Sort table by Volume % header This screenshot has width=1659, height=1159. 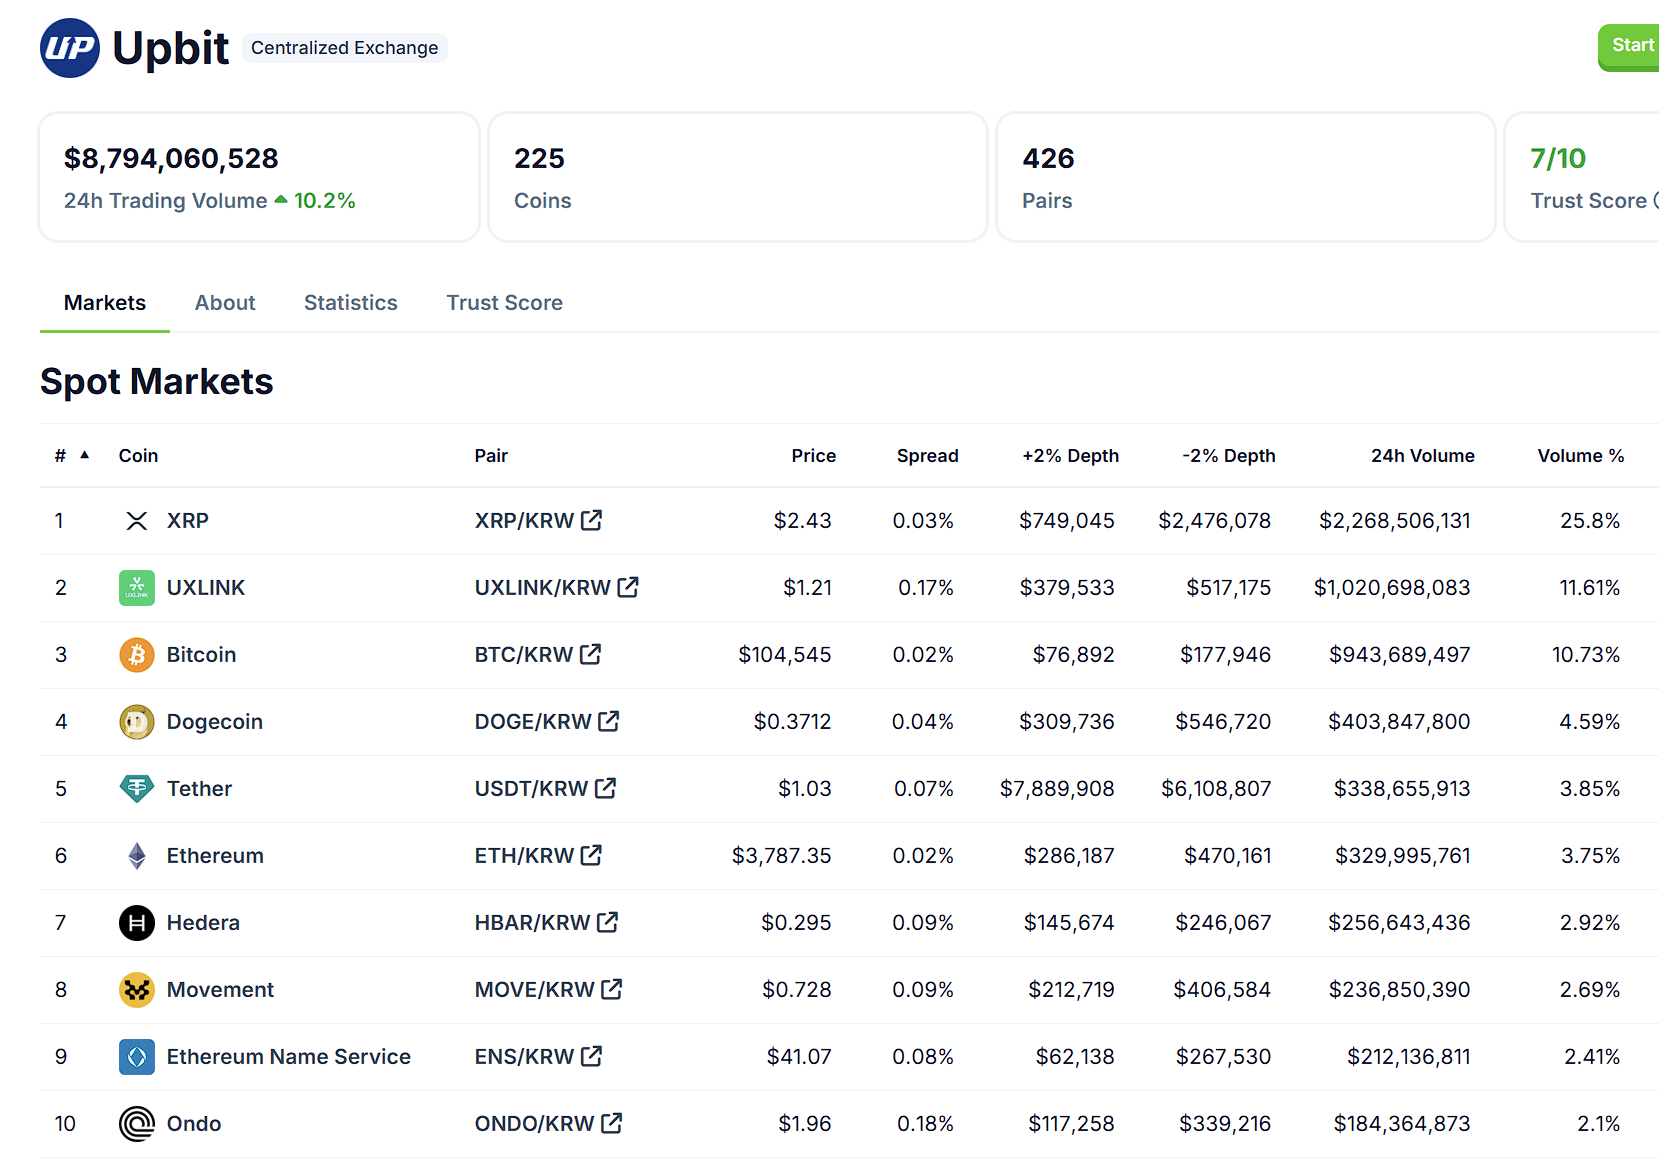1581,456
